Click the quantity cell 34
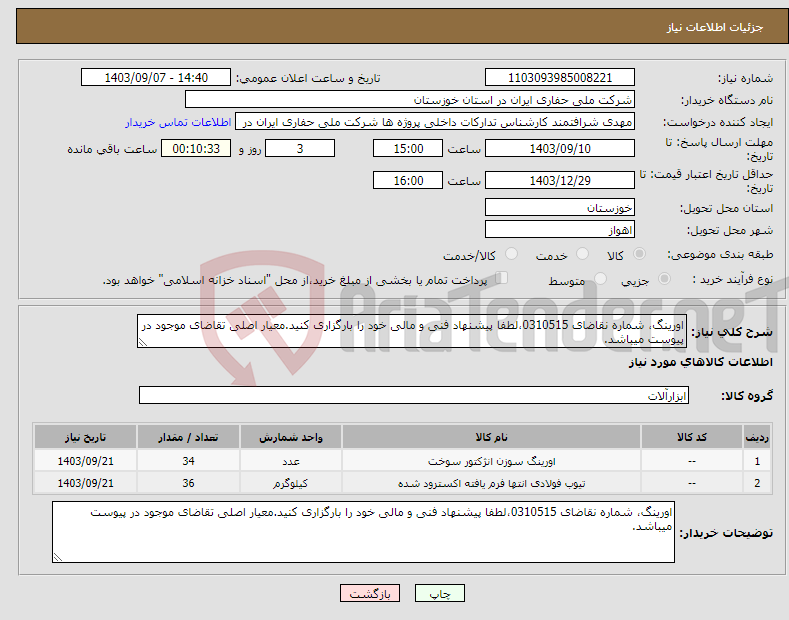 point(188,461)
